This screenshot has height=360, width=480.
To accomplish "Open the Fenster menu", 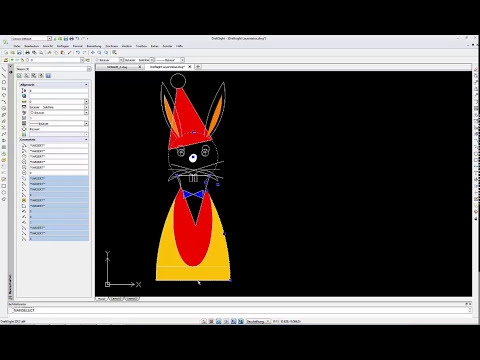I will click(167, 46).
